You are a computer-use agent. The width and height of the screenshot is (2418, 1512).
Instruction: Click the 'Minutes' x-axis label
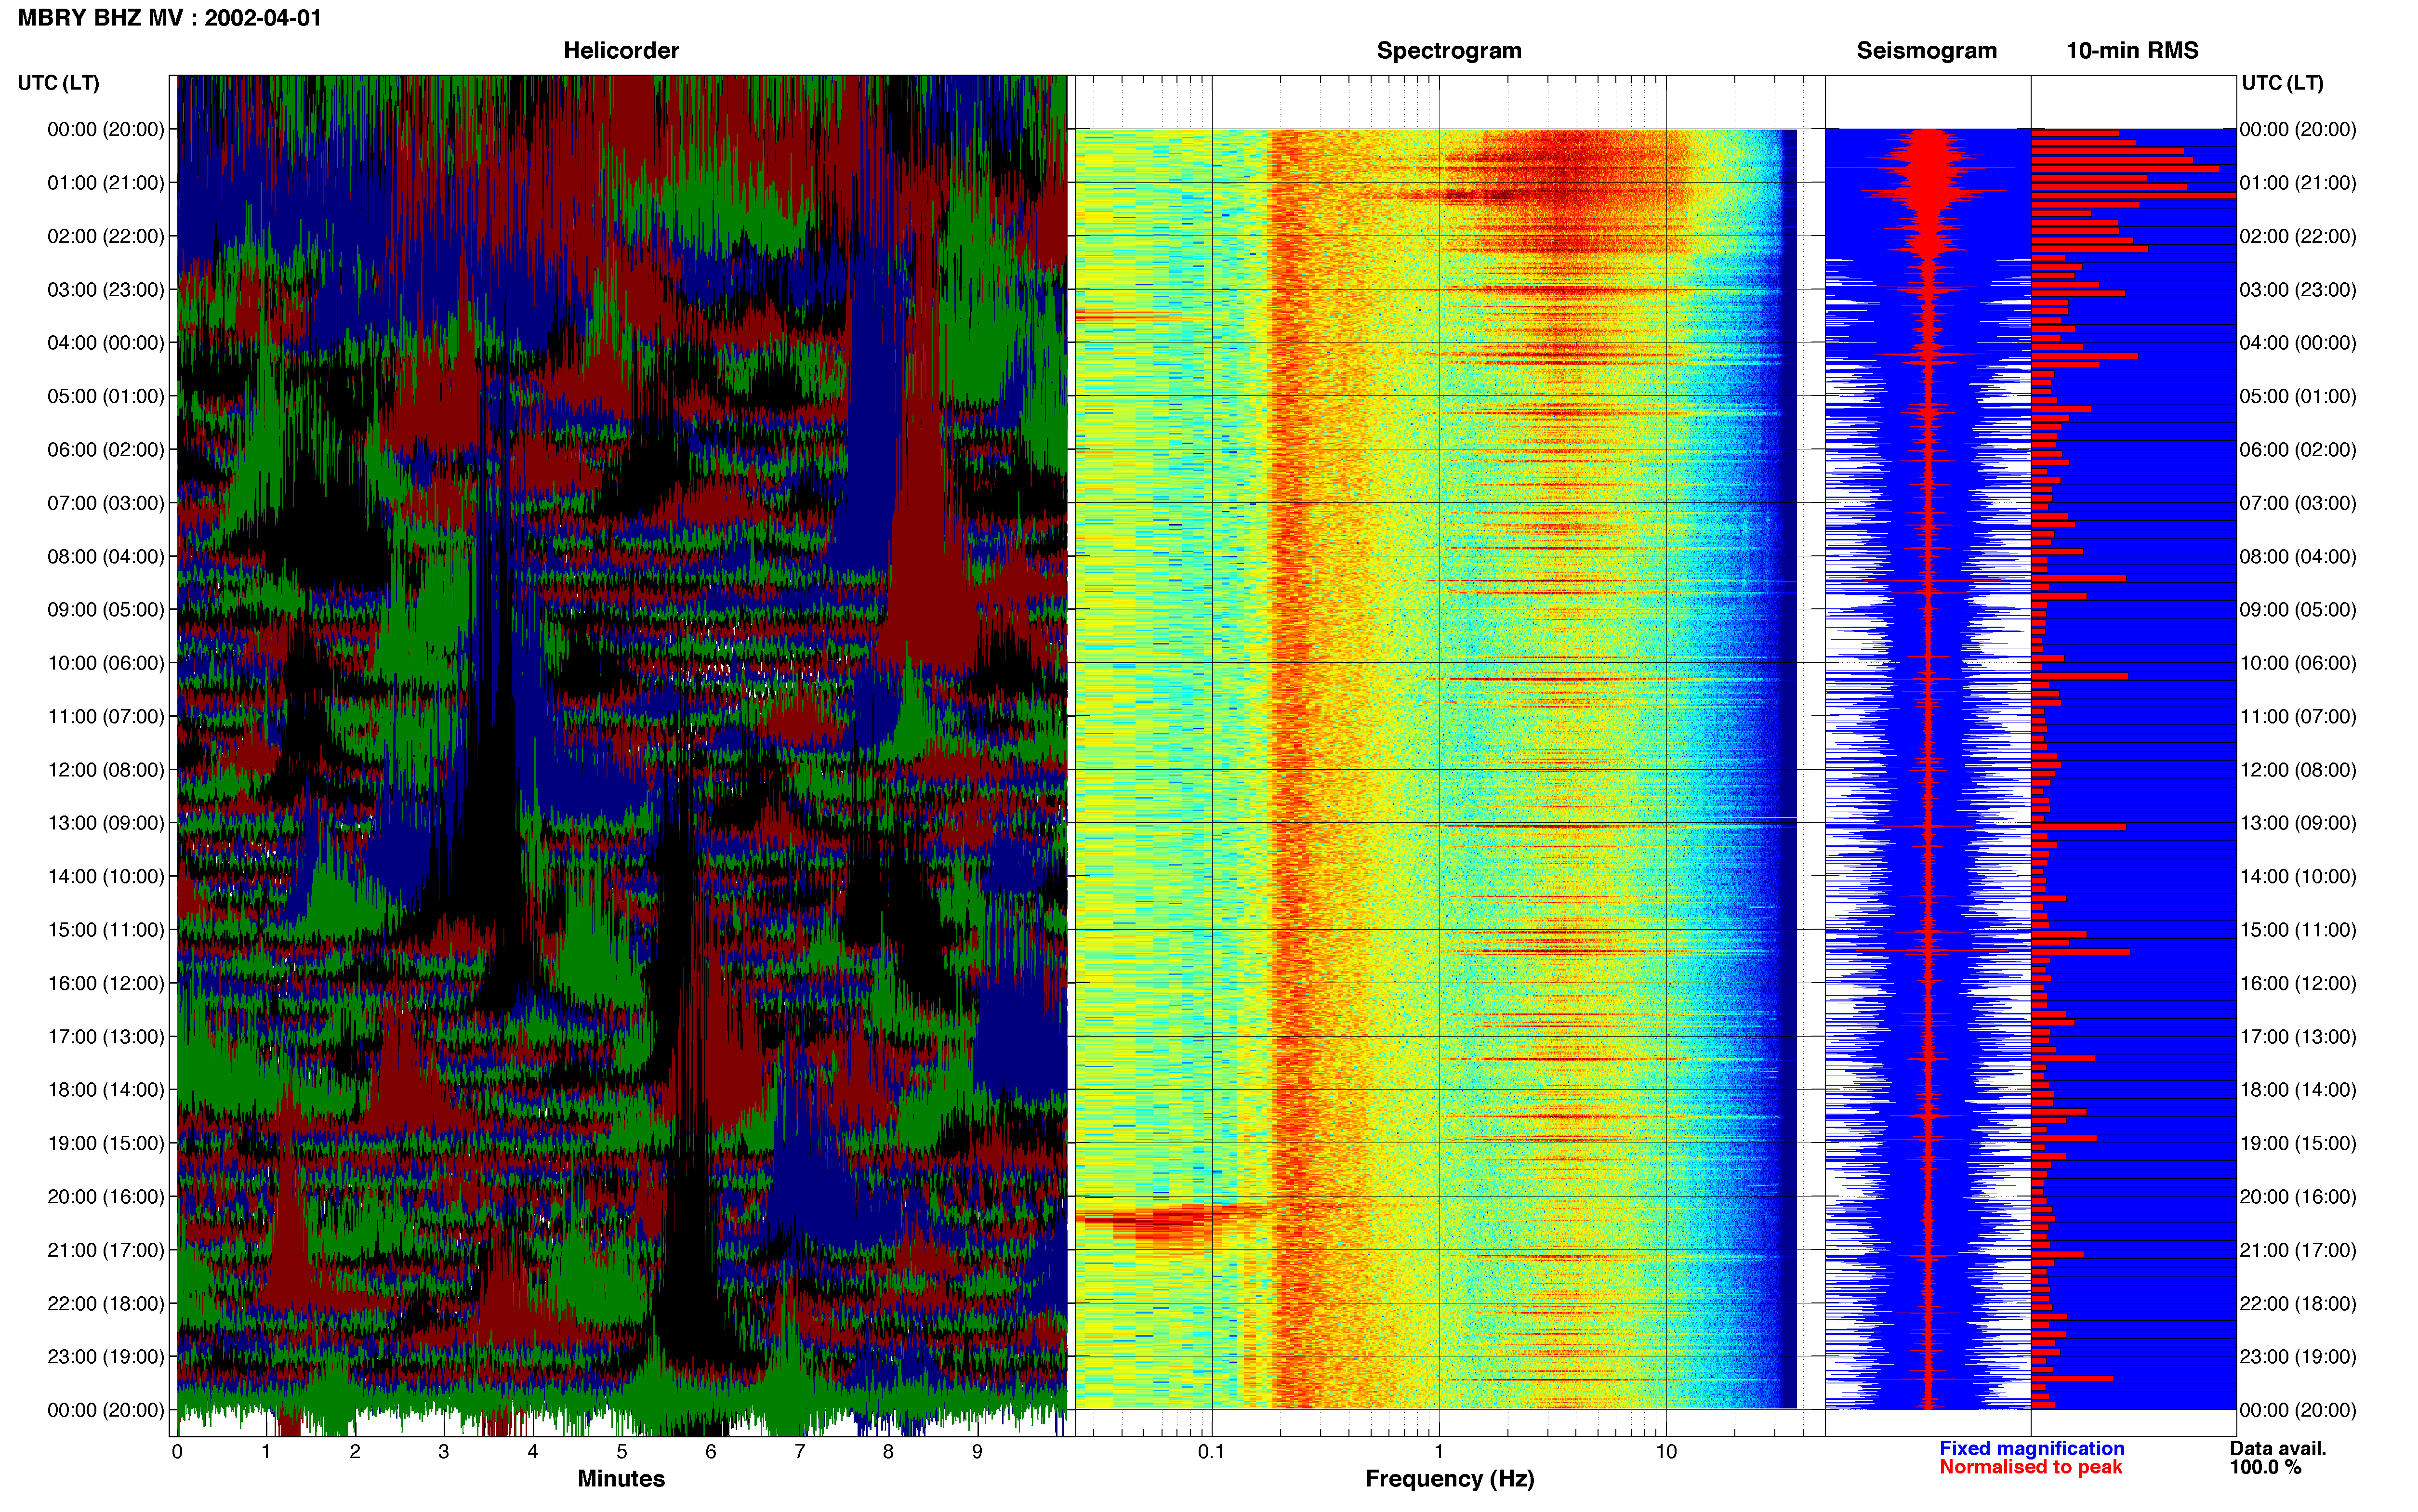pyautogui.click(x=621, y=1479)
